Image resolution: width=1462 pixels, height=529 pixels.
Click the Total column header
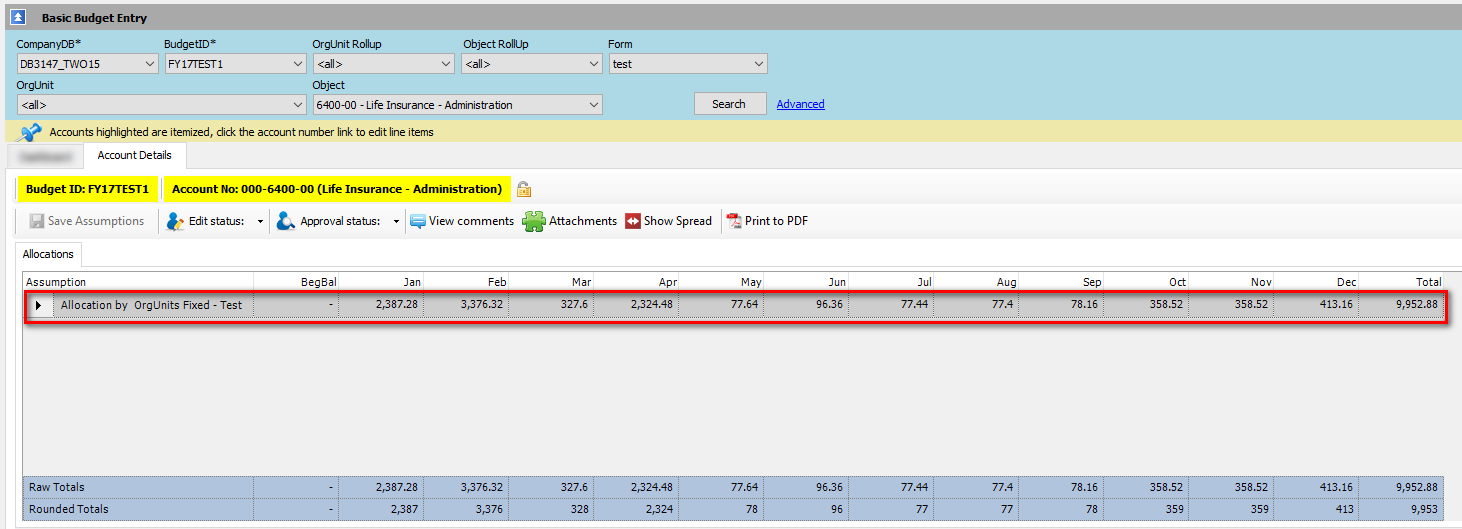tap(1401, 282)
